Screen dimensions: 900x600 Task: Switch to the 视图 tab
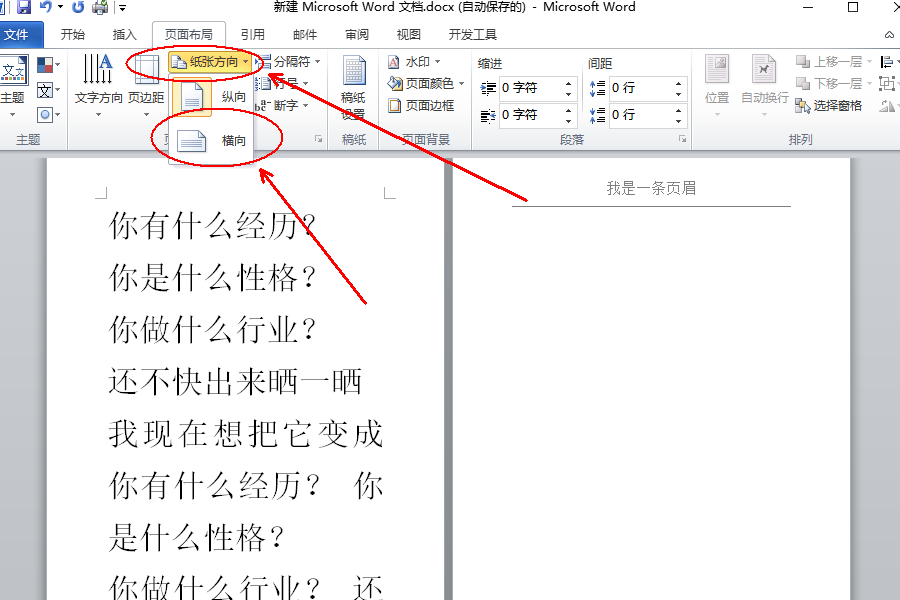[409, 34]
